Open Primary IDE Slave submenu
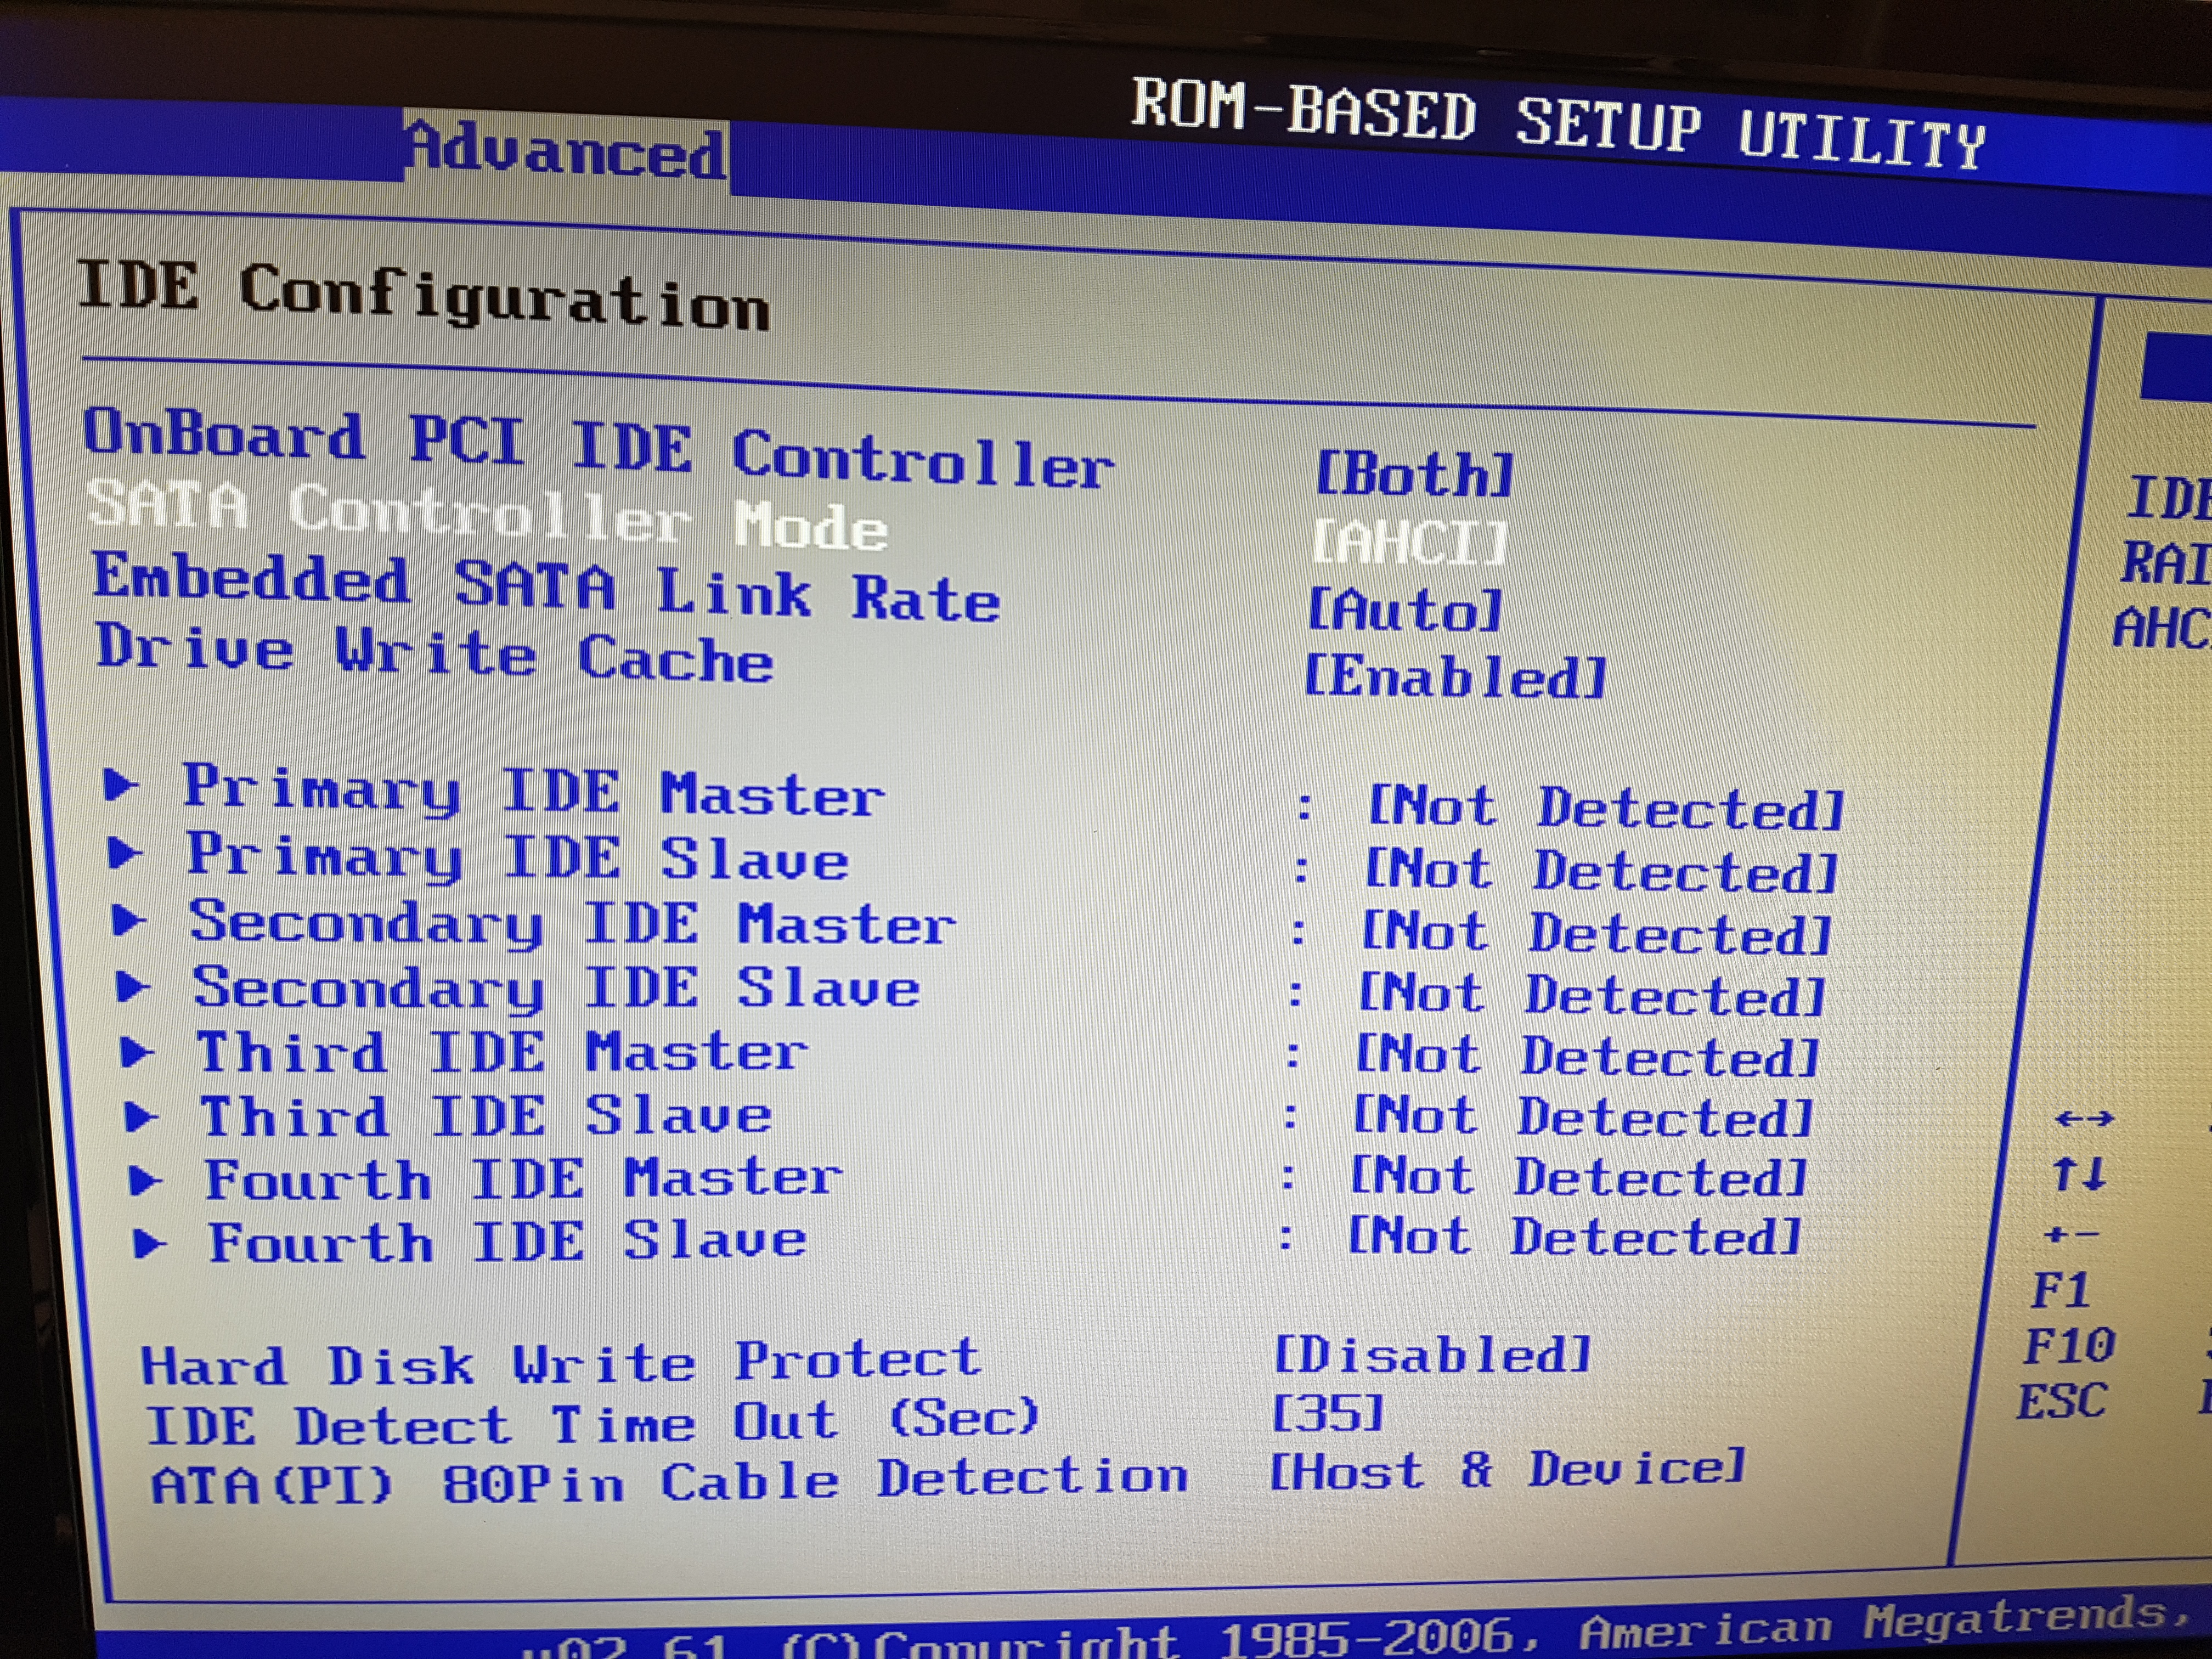This screenshot has height=1659, width=2212. pos(517,858)
